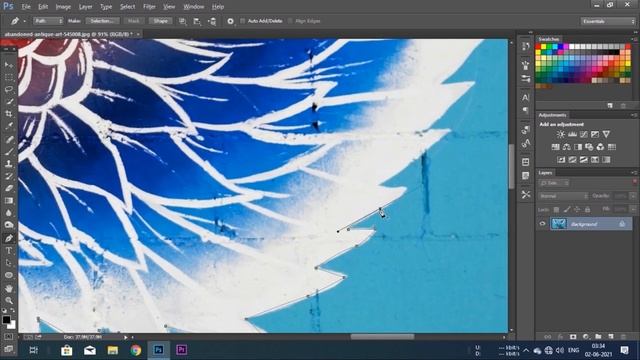Select the Gradient tool
This screenshot has width=640, height=360.
(x=9, y=200)
